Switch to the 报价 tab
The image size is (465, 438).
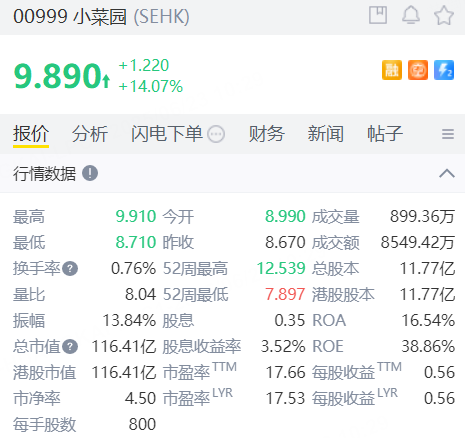pos(31,134)
